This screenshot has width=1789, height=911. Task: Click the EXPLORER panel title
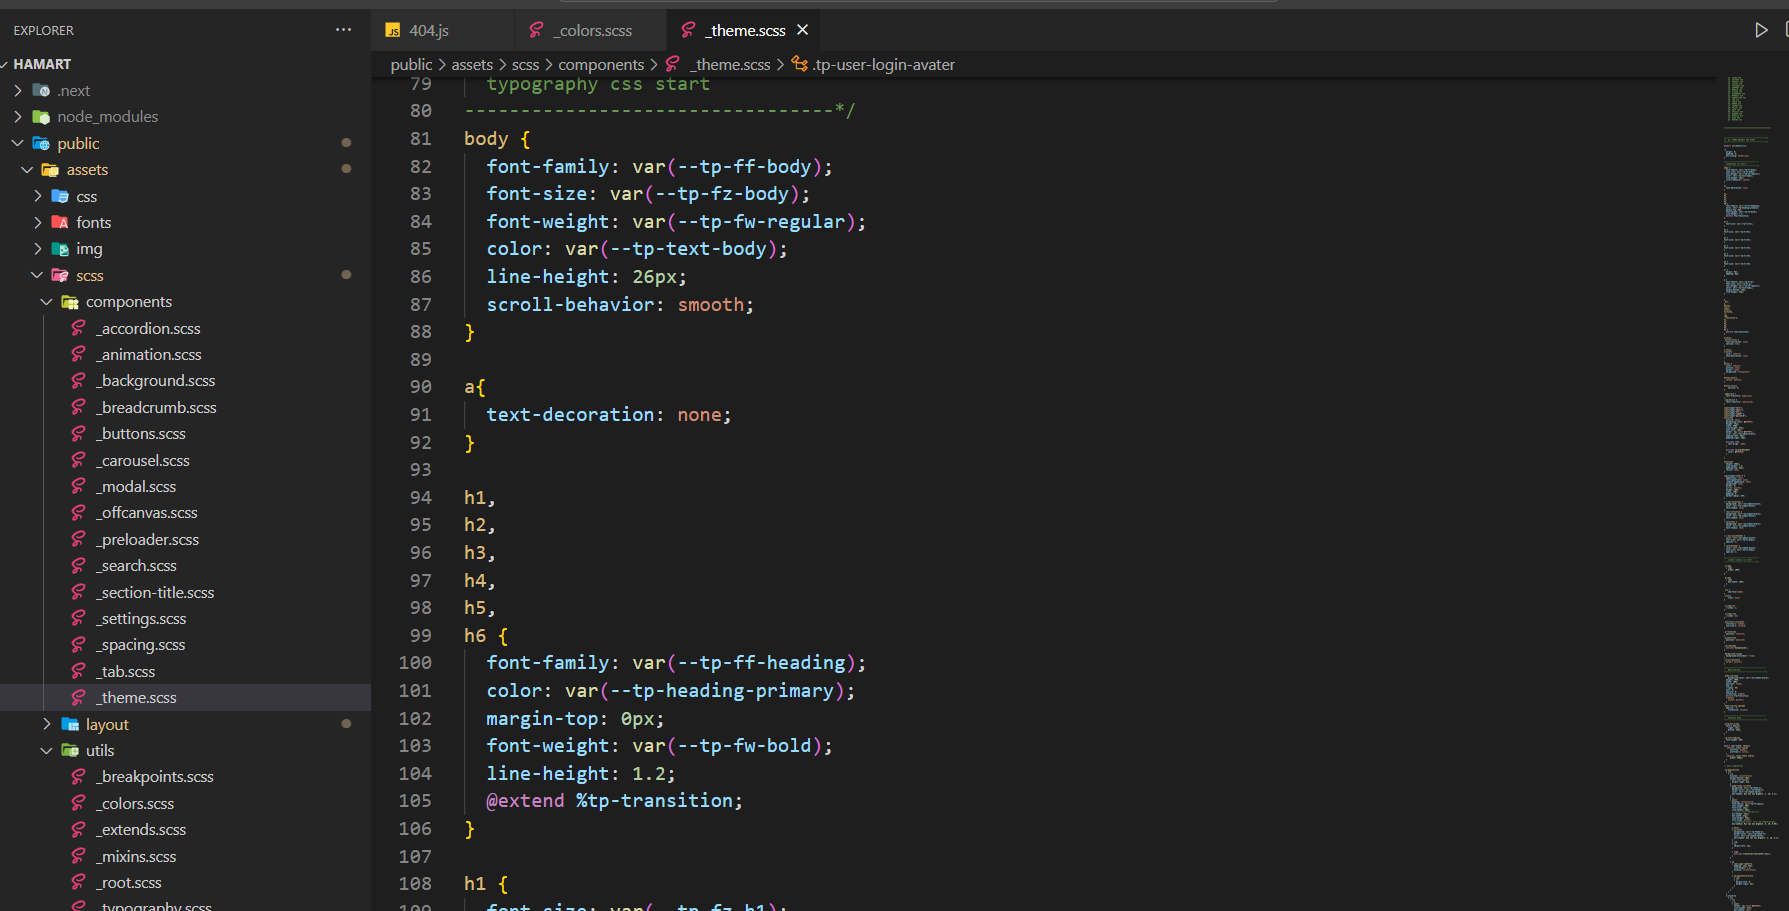click(x=43, y=30)
